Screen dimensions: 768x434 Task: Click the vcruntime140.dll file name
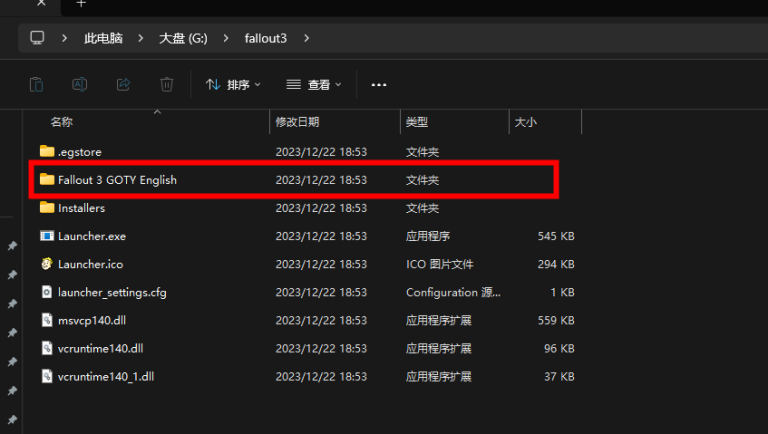100,349
